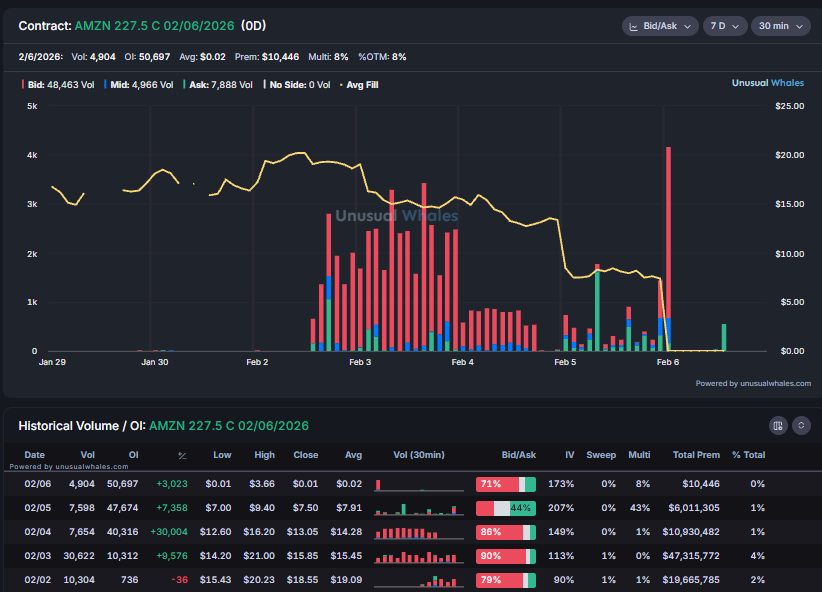Open the Bid/Ask chart type dropdown
Image resolution: width=822 pixels, height=592 pixels.
point(660,26)
